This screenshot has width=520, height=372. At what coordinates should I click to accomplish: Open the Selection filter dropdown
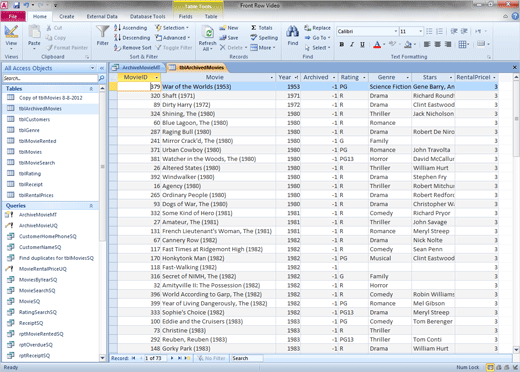[172, 28]
